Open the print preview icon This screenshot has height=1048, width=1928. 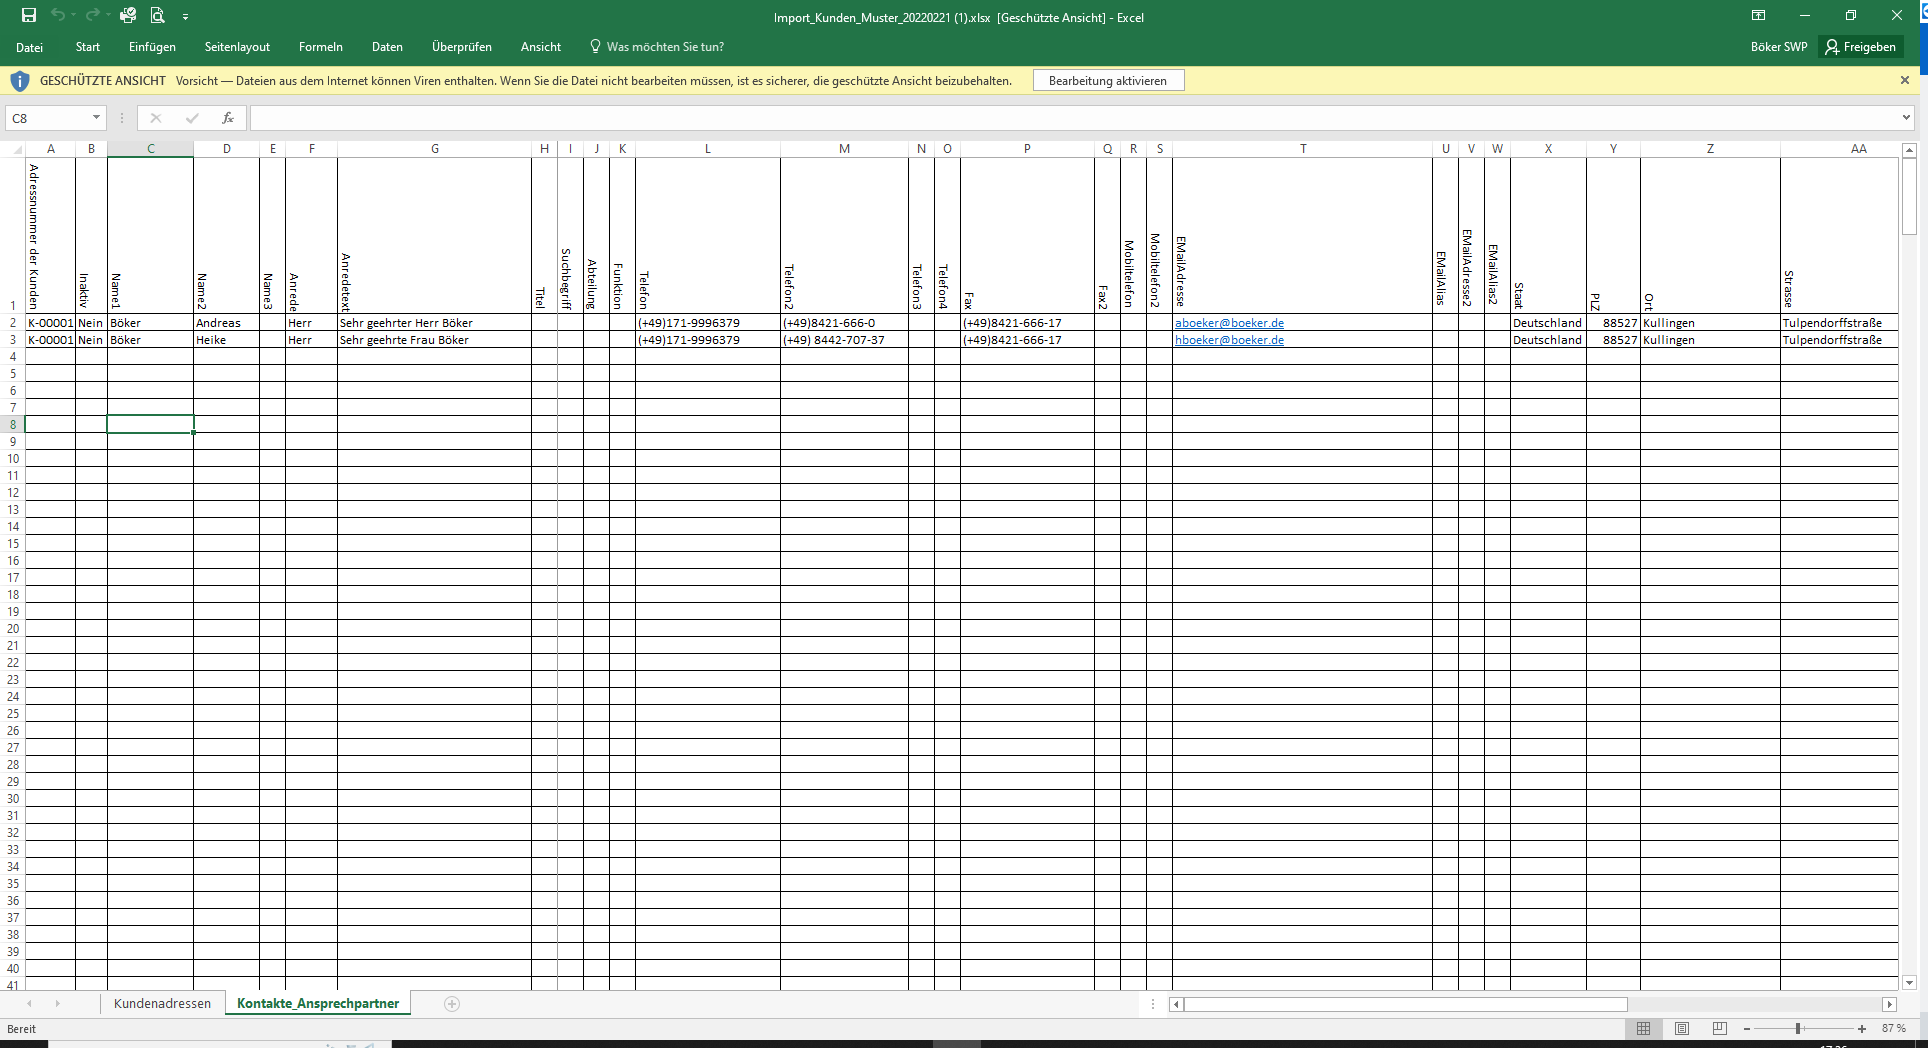tap(157, 16)
